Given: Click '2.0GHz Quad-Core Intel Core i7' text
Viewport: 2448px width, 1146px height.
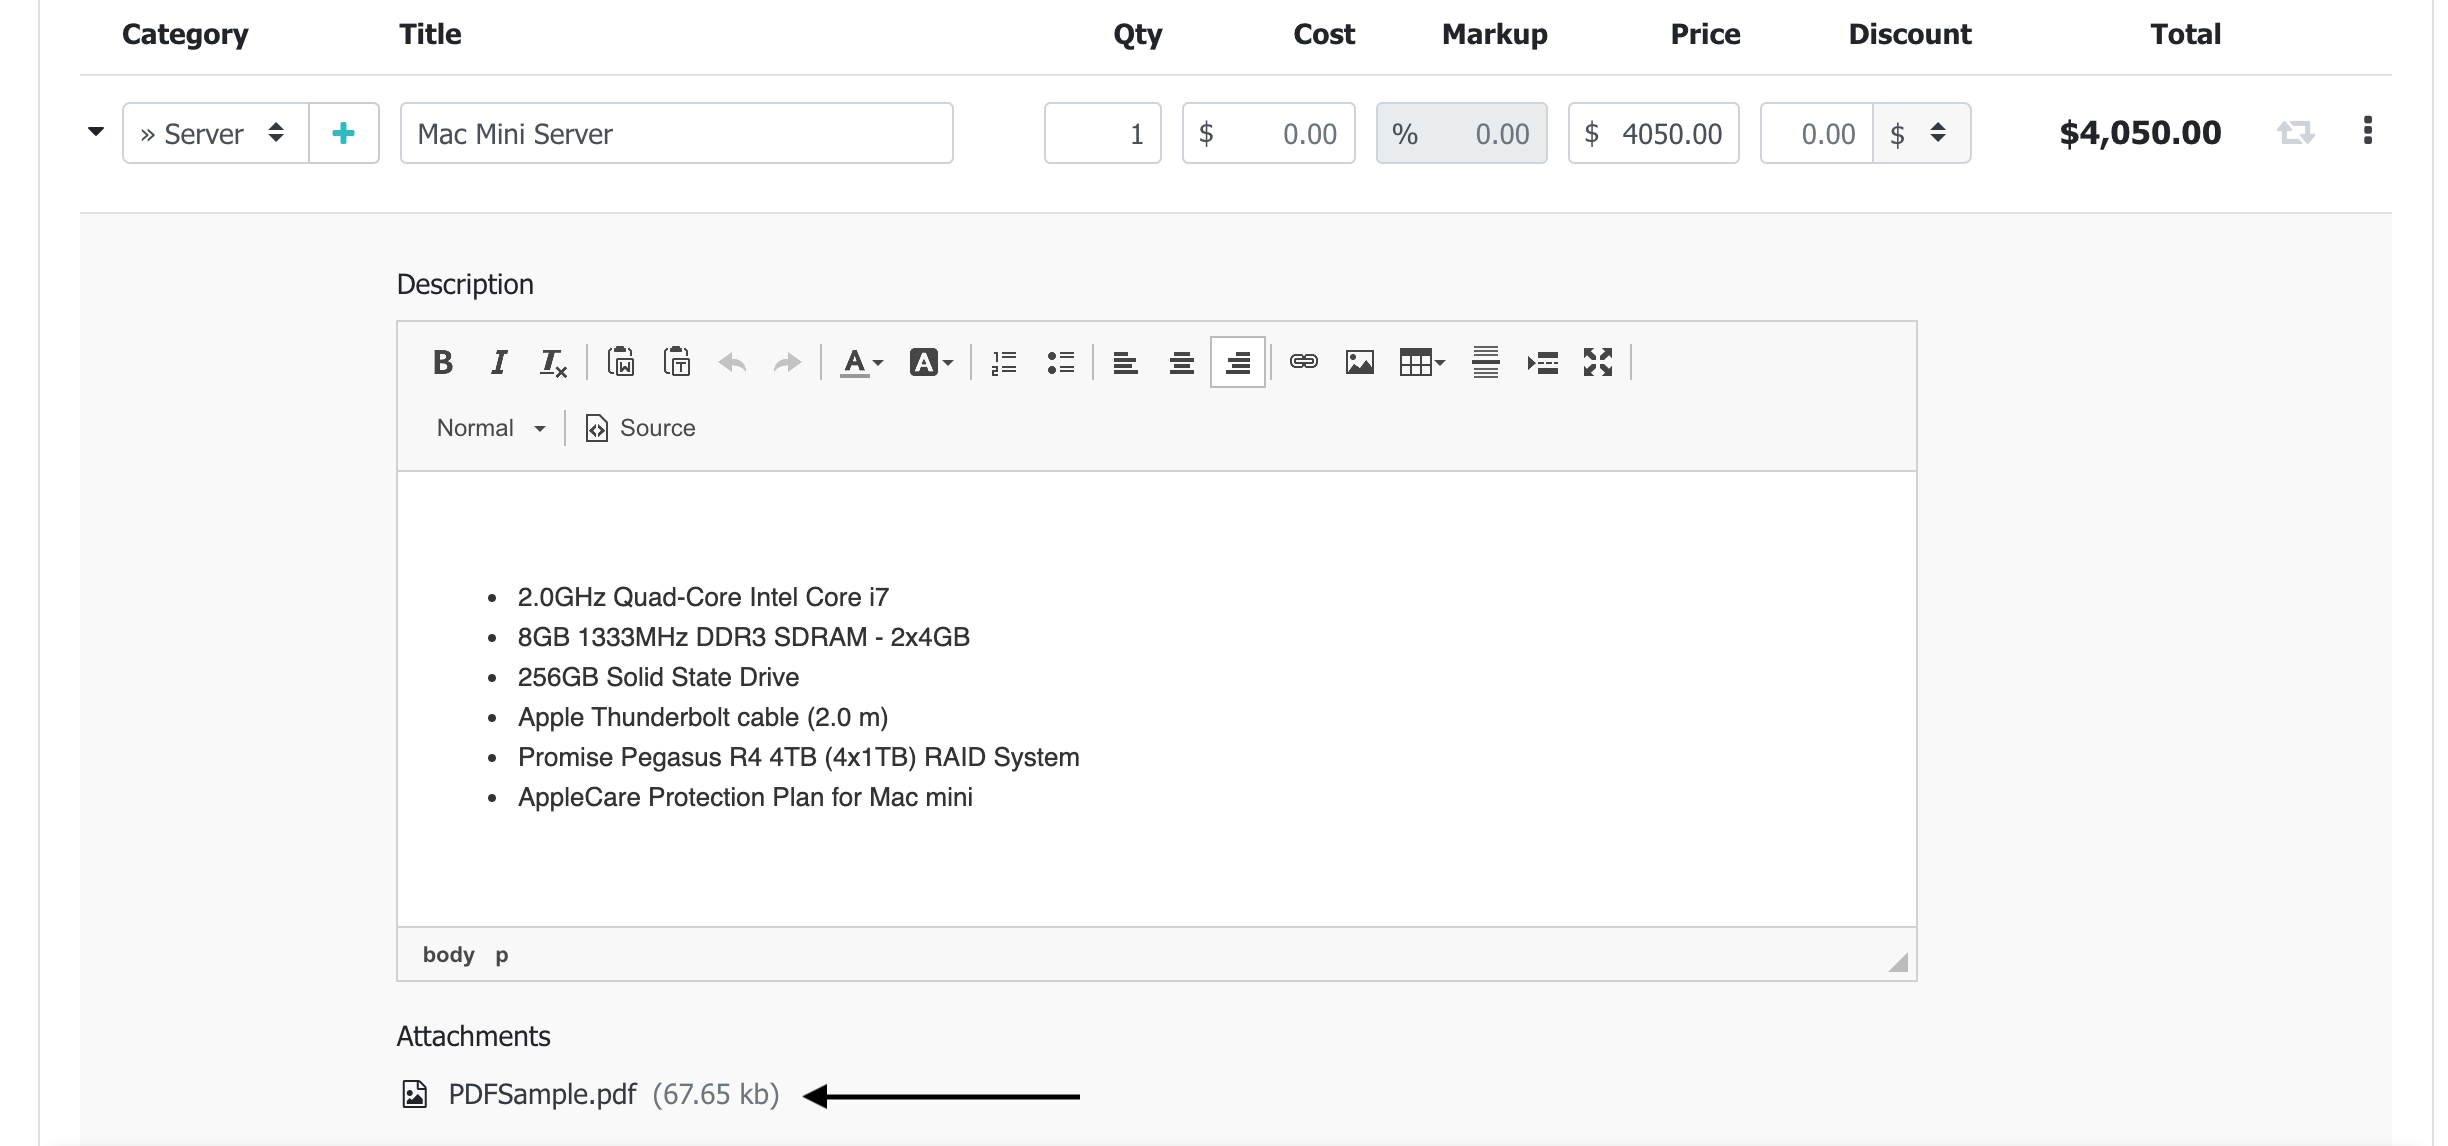Looking at the screenshot, I should pyautogui.click(x=703, y=597).
